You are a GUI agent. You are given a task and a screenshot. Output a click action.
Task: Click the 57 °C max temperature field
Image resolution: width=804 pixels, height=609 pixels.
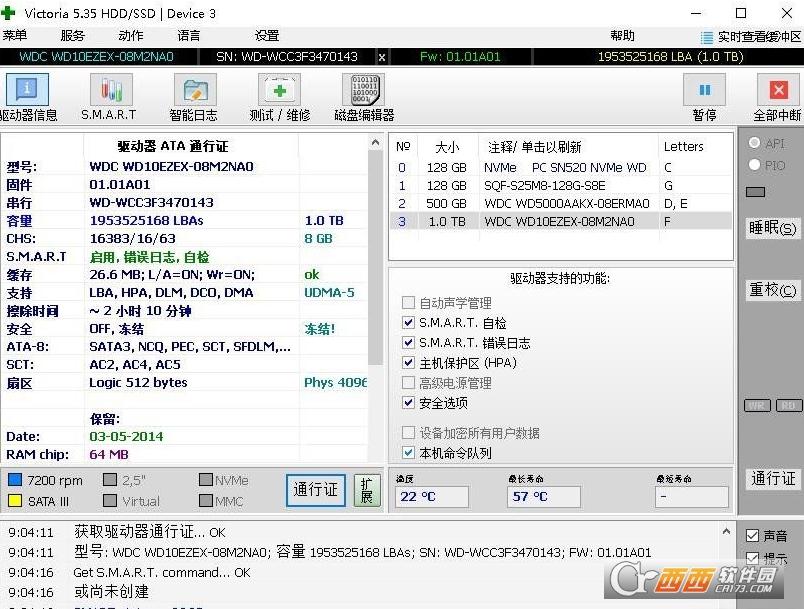tap(544, 497)
